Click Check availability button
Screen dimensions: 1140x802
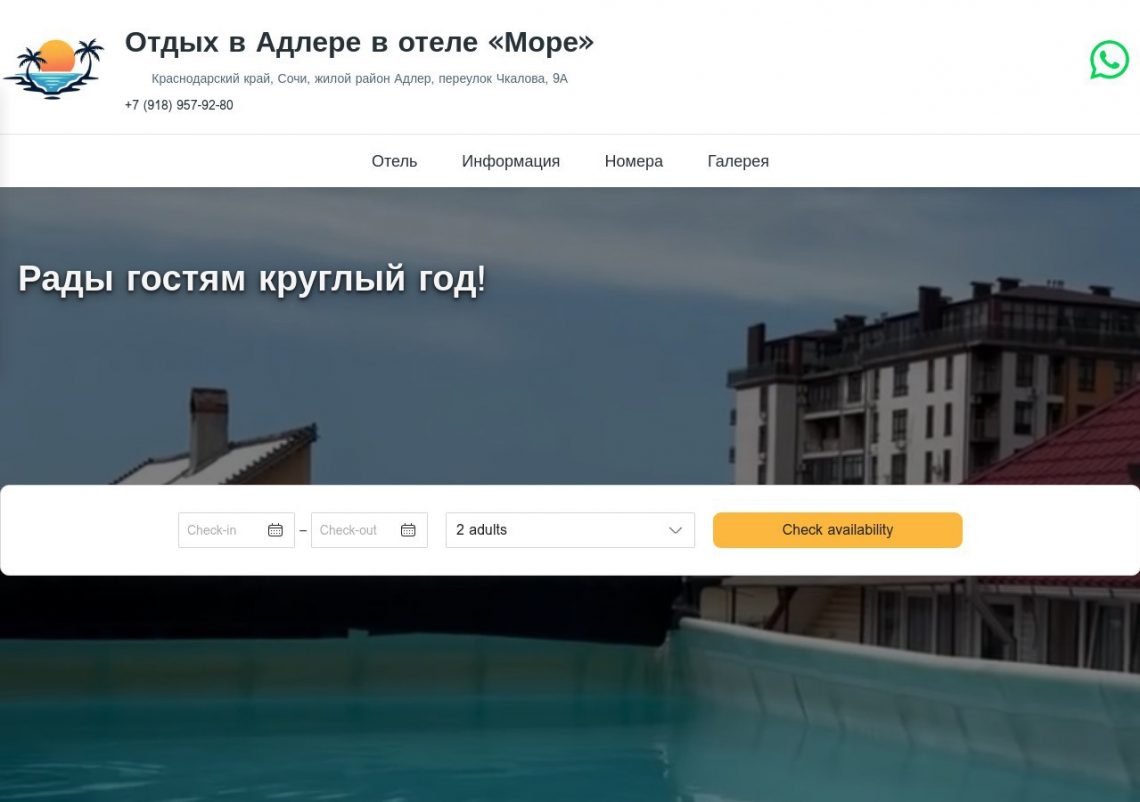coord(838,530)
